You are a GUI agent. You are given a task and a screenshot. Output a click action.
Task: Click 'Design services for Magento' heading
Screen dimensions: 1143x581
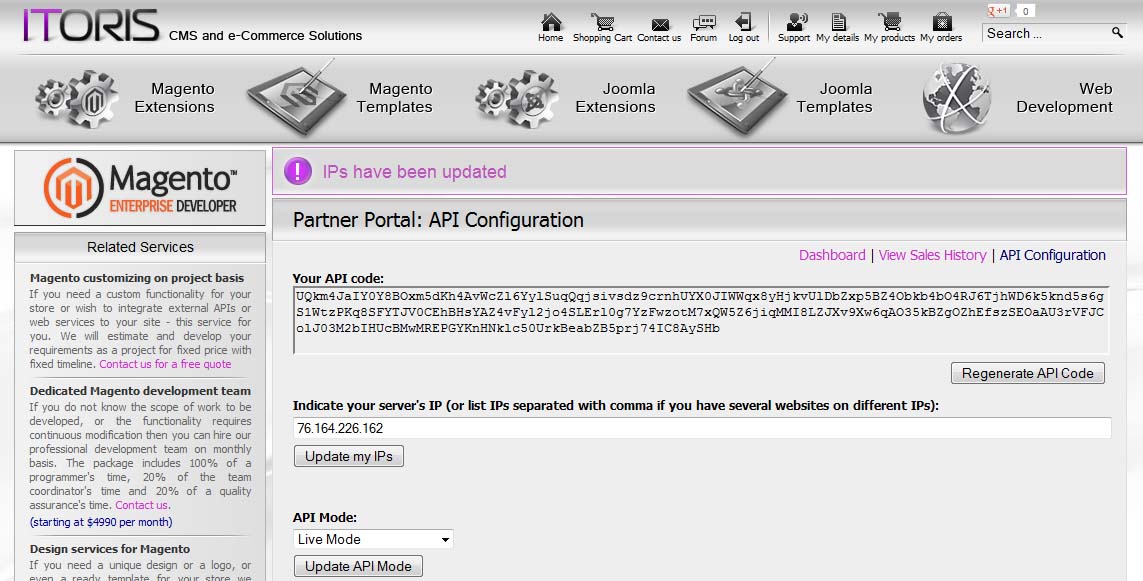click(x=110, y=549)
